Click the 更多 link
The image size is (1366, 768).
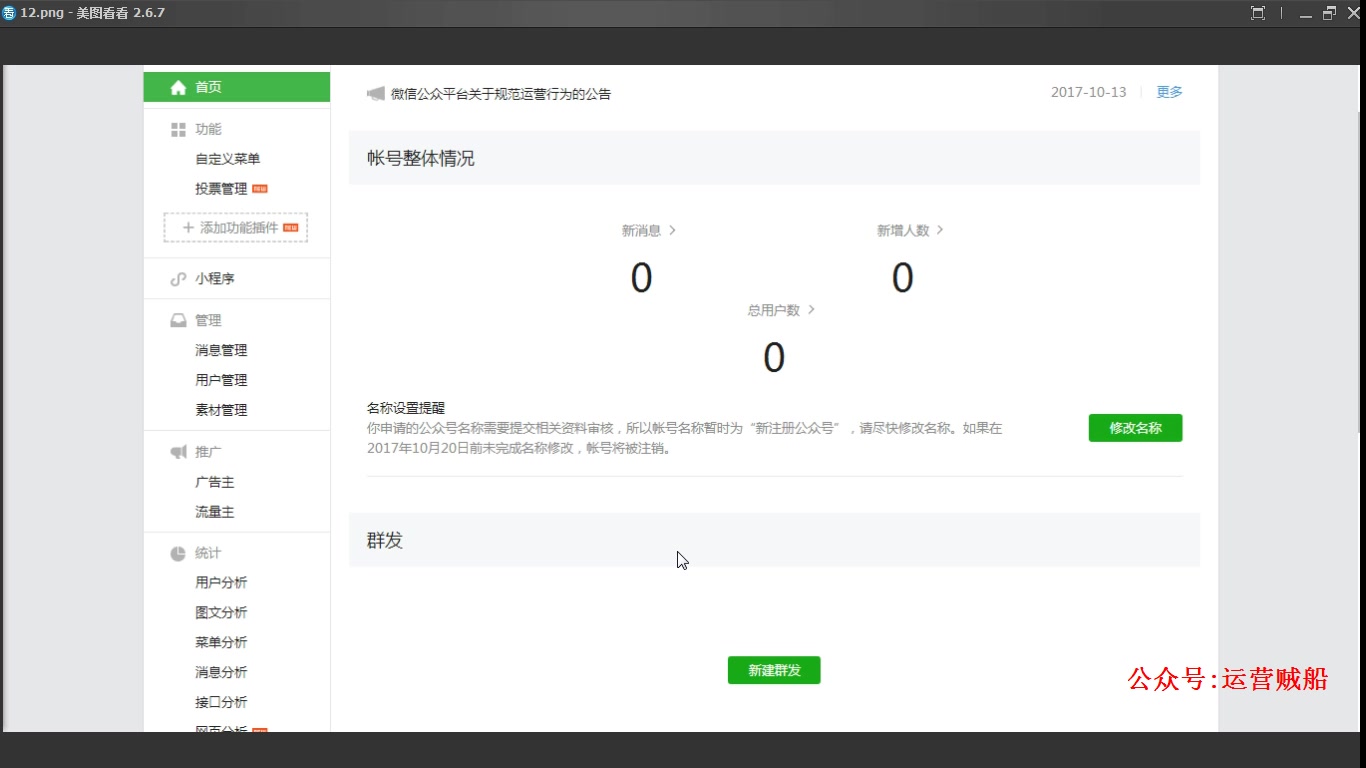pos(1169,92)
